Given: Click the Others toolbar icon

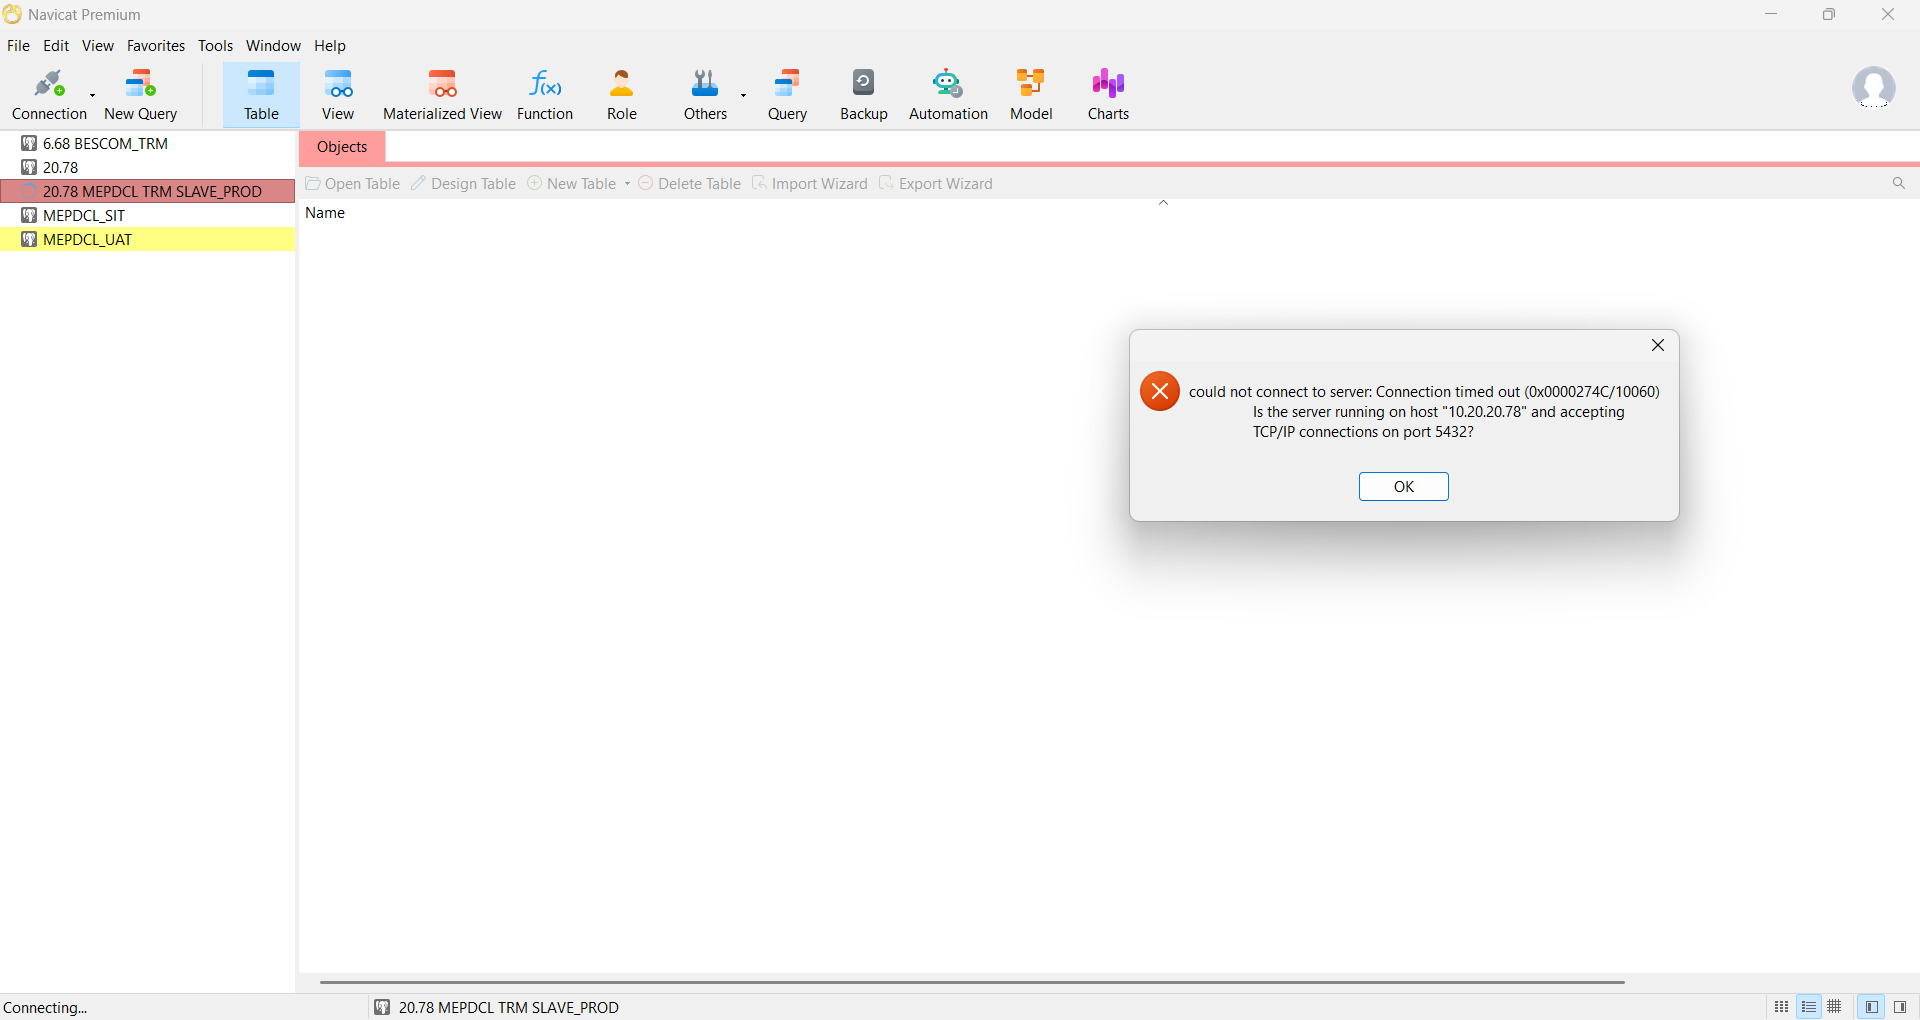Looking at the screenshot, I should [x=705, y=95].
